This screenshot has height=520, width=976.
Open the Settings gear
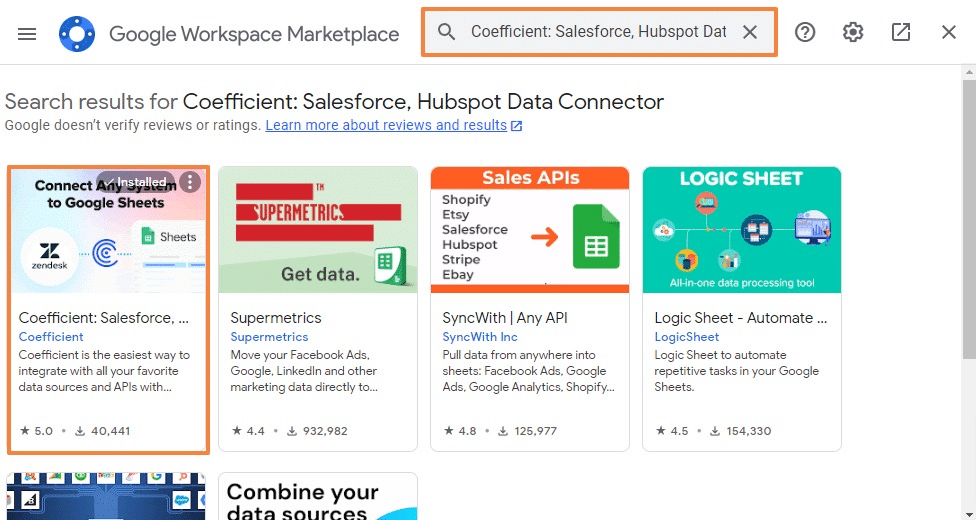click(853, 32)
